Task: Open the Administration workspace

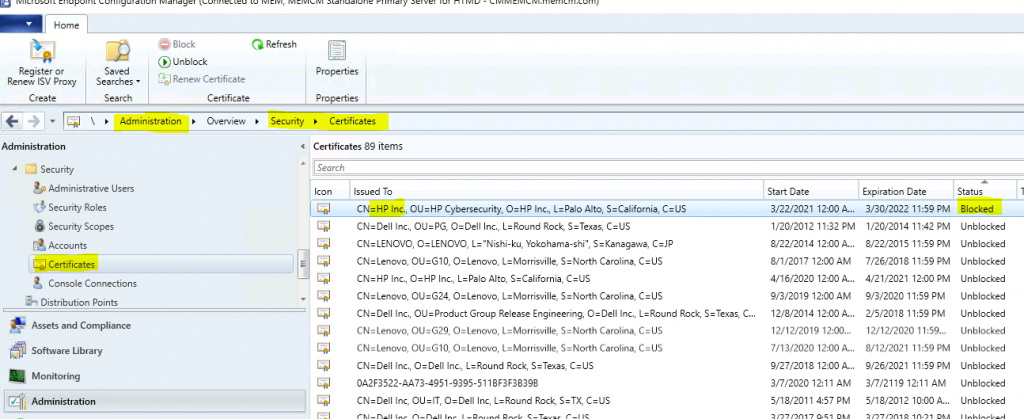Action: point(155,401)
